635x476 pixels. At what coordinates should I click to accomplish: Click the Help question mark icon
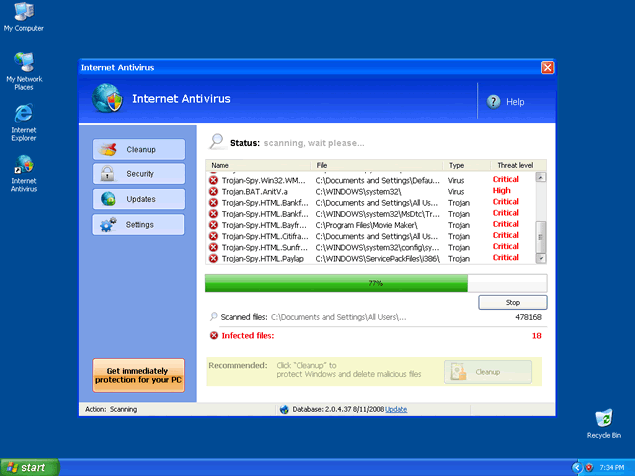[x=493, y=102]
